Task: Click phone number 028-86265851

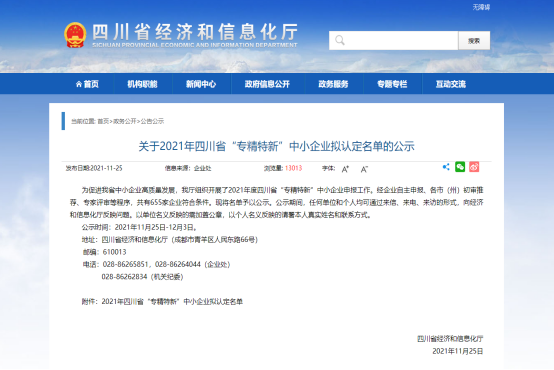Action: point(125,264)
